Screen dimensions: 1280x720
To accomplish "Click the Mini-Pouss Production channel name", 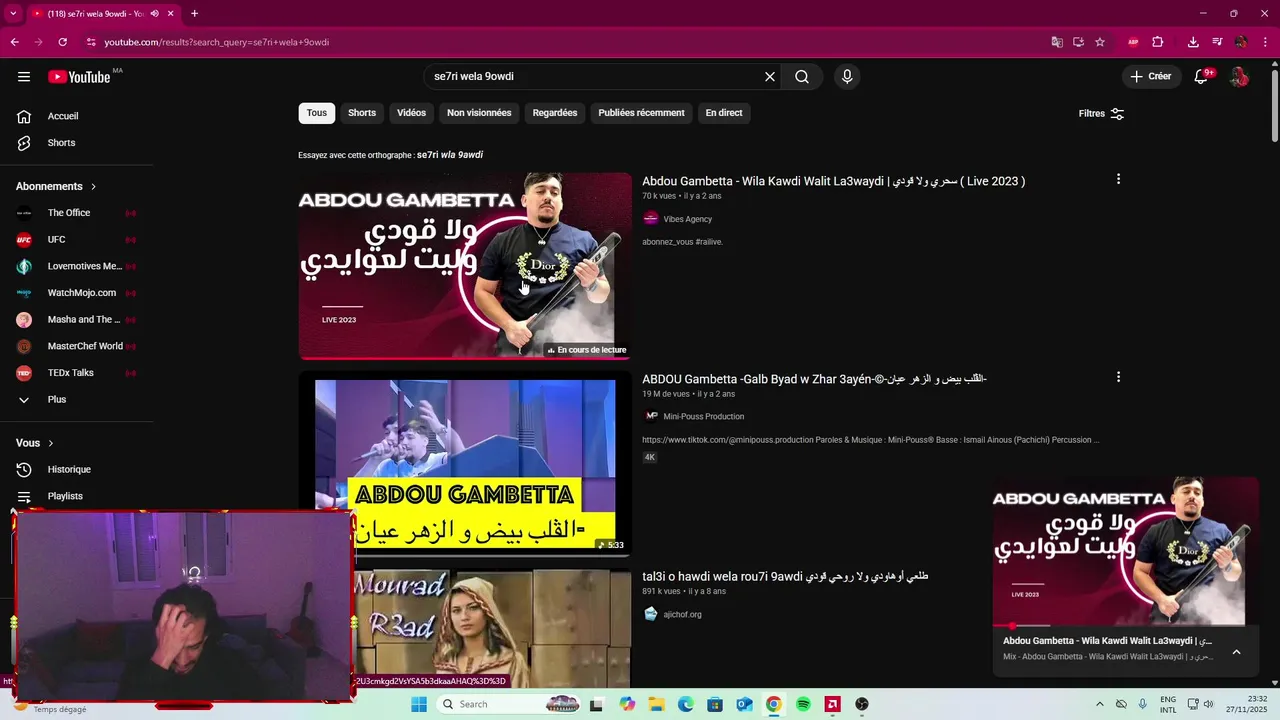I will 704,416.
